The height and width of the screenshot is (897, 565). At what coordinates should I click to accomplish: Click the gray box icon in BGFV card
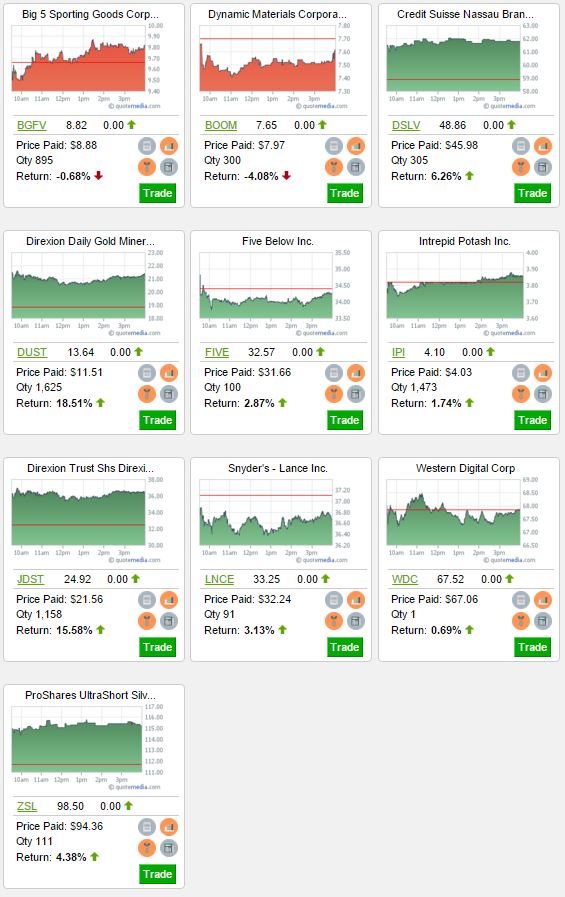[169, 167]
